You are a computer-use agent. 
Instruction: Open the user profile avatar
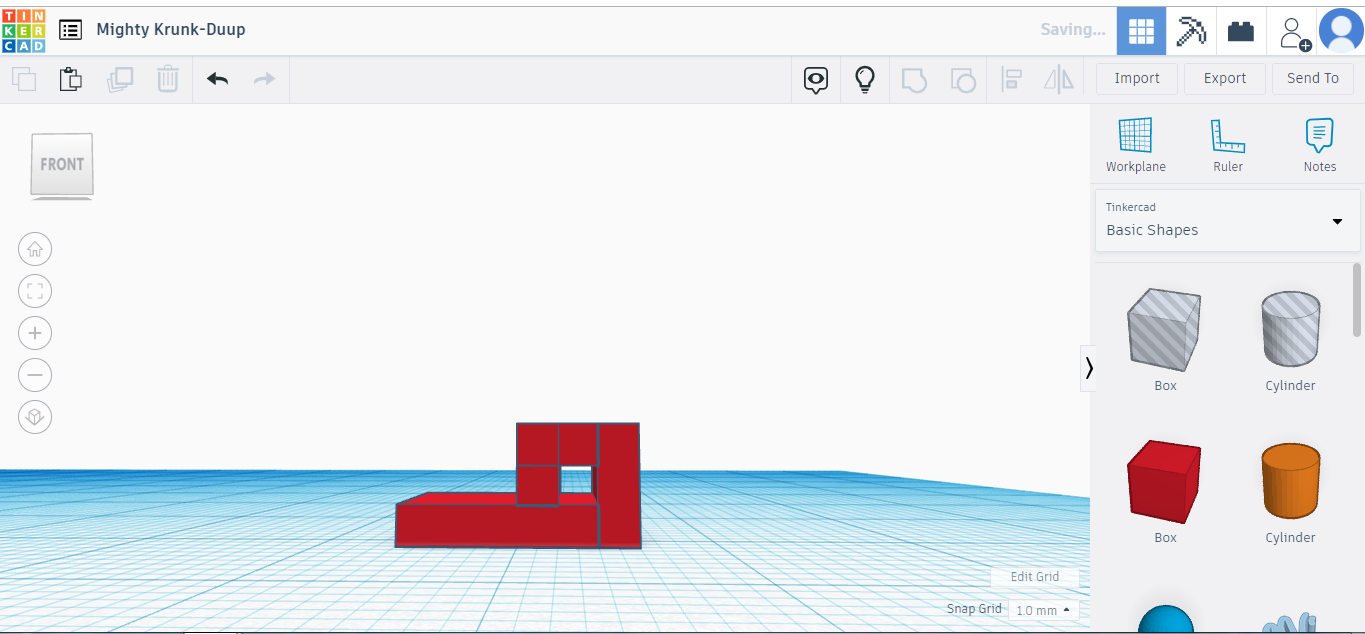coord(1341,30)
